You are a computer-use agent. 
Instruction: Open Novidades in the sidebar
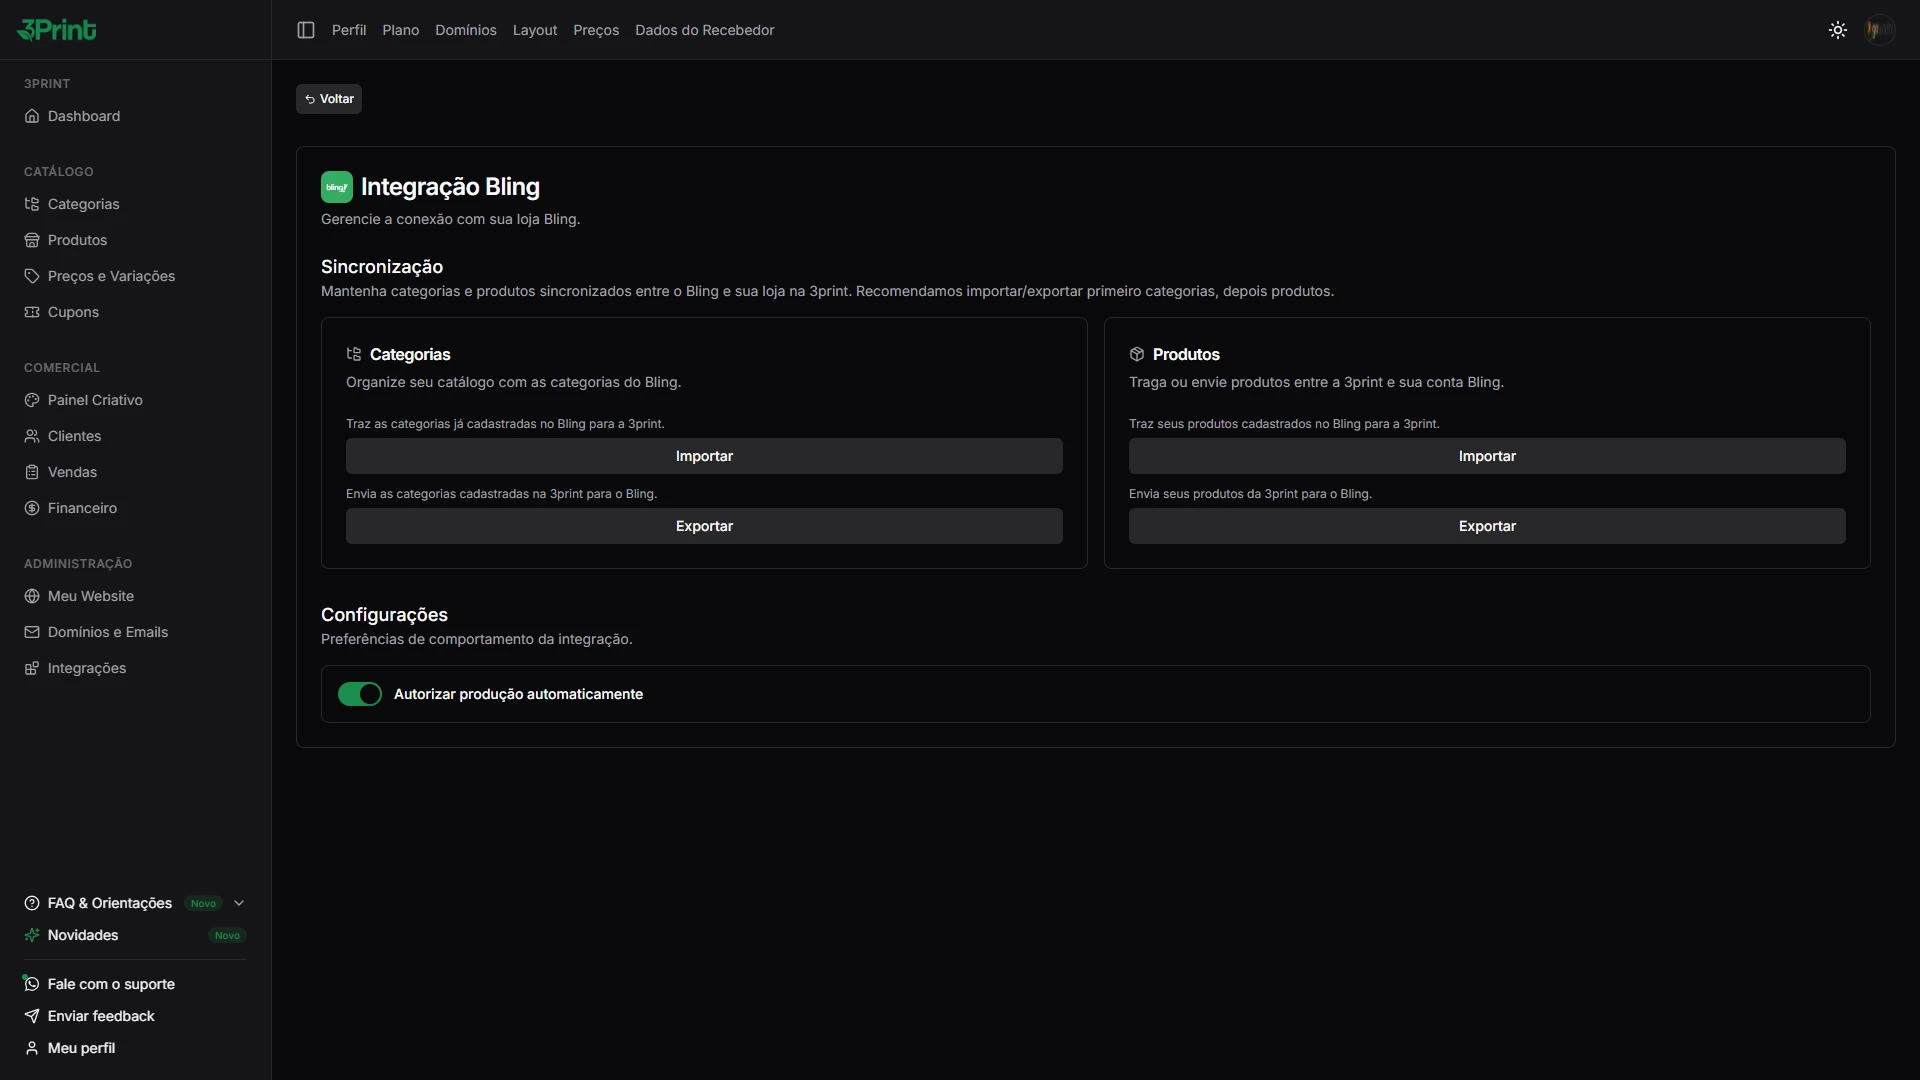[83, 935]
